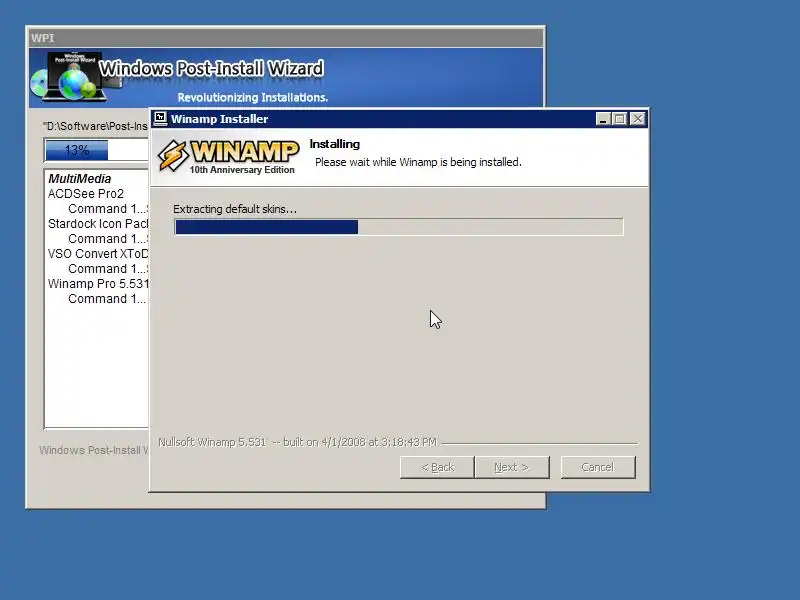Click the Revolutionizing Installations tagline
800x600 pixels.
click(253, 97)
